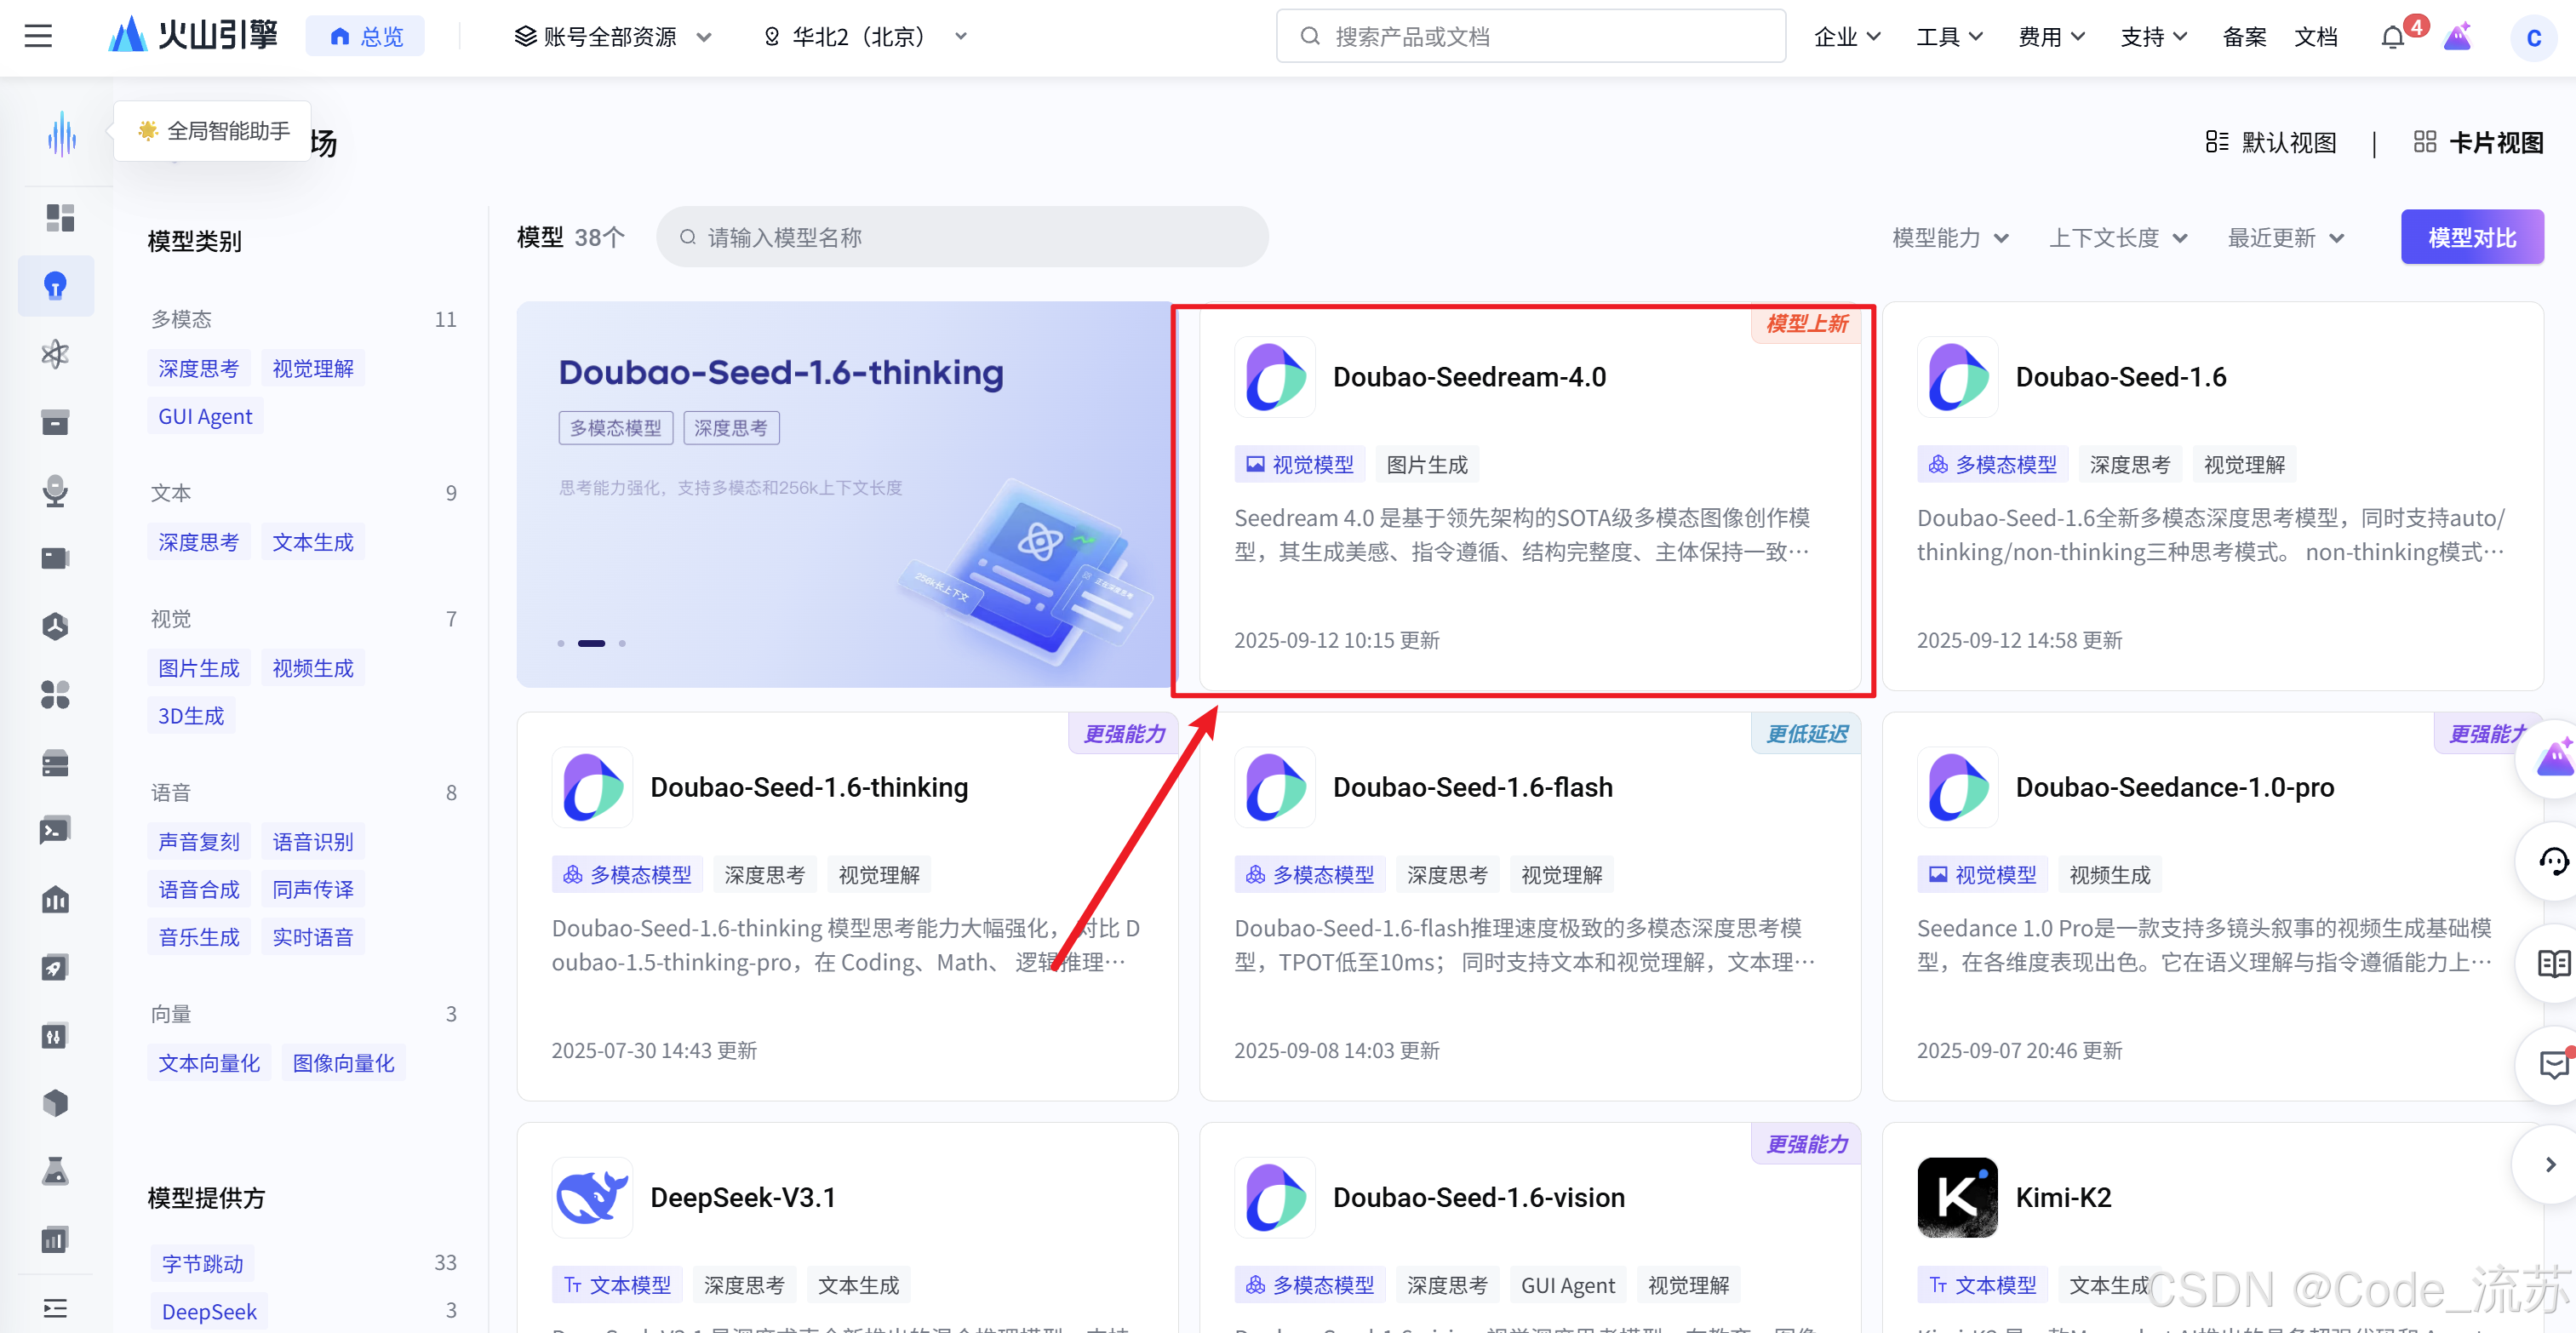2576x1333 pixels.
Task: Toggle the 图片生成 filter tag
Action: coord(198,667)
